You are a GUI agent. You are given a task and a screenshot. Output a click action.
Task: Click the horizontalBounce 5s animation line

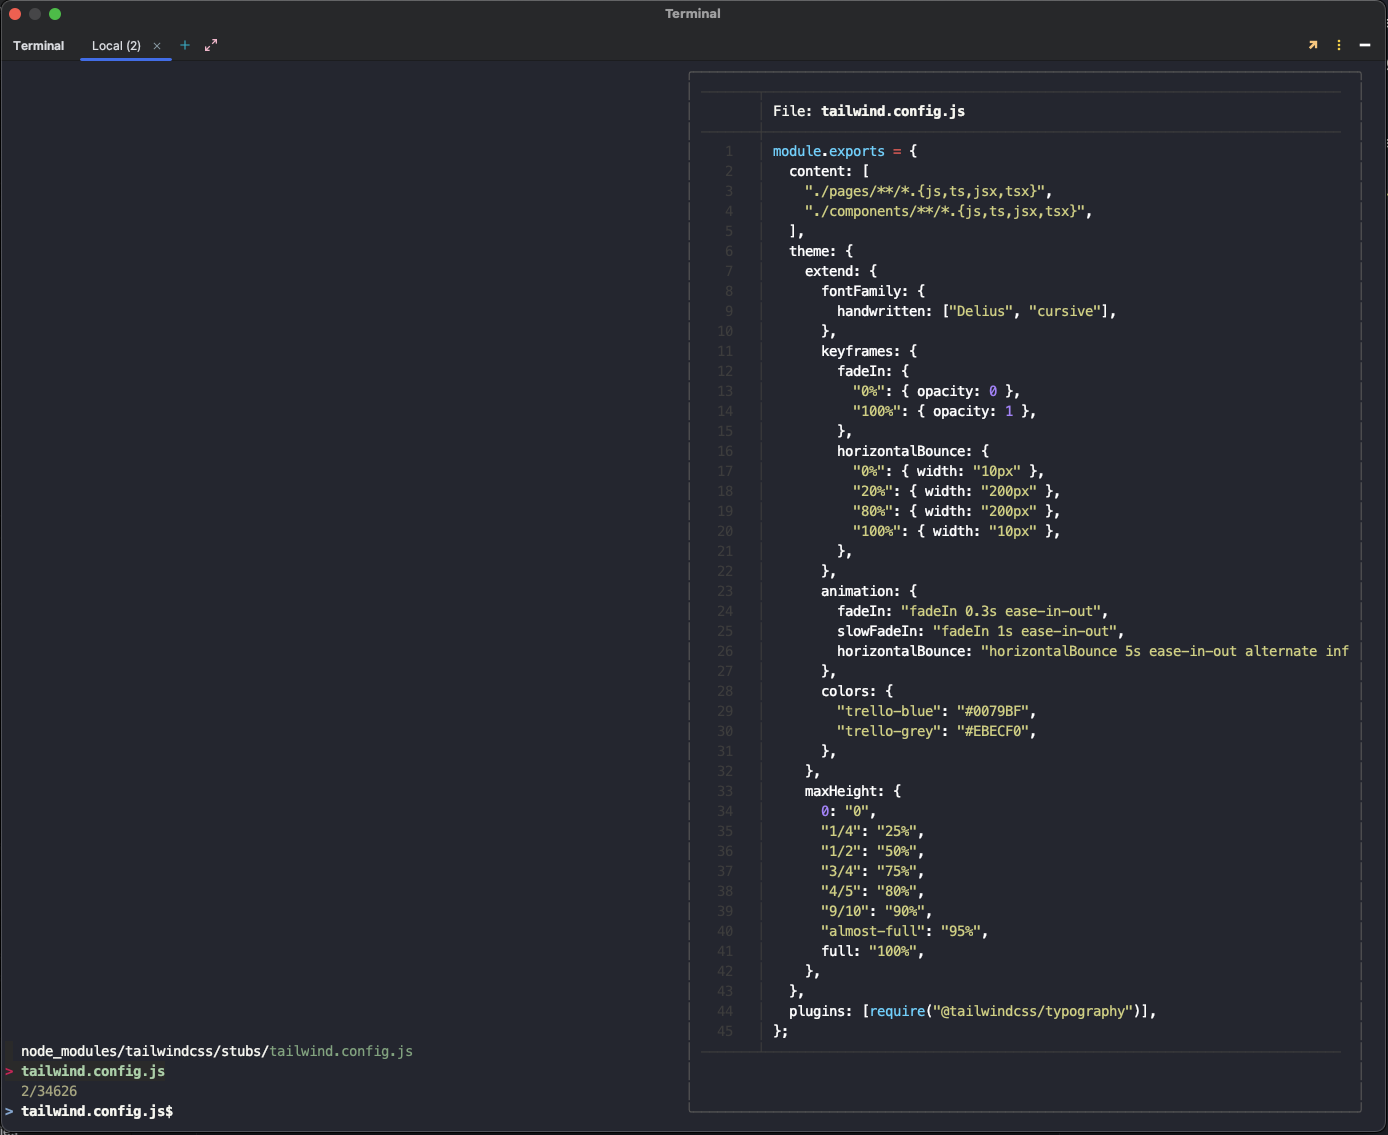[1093, 651]
